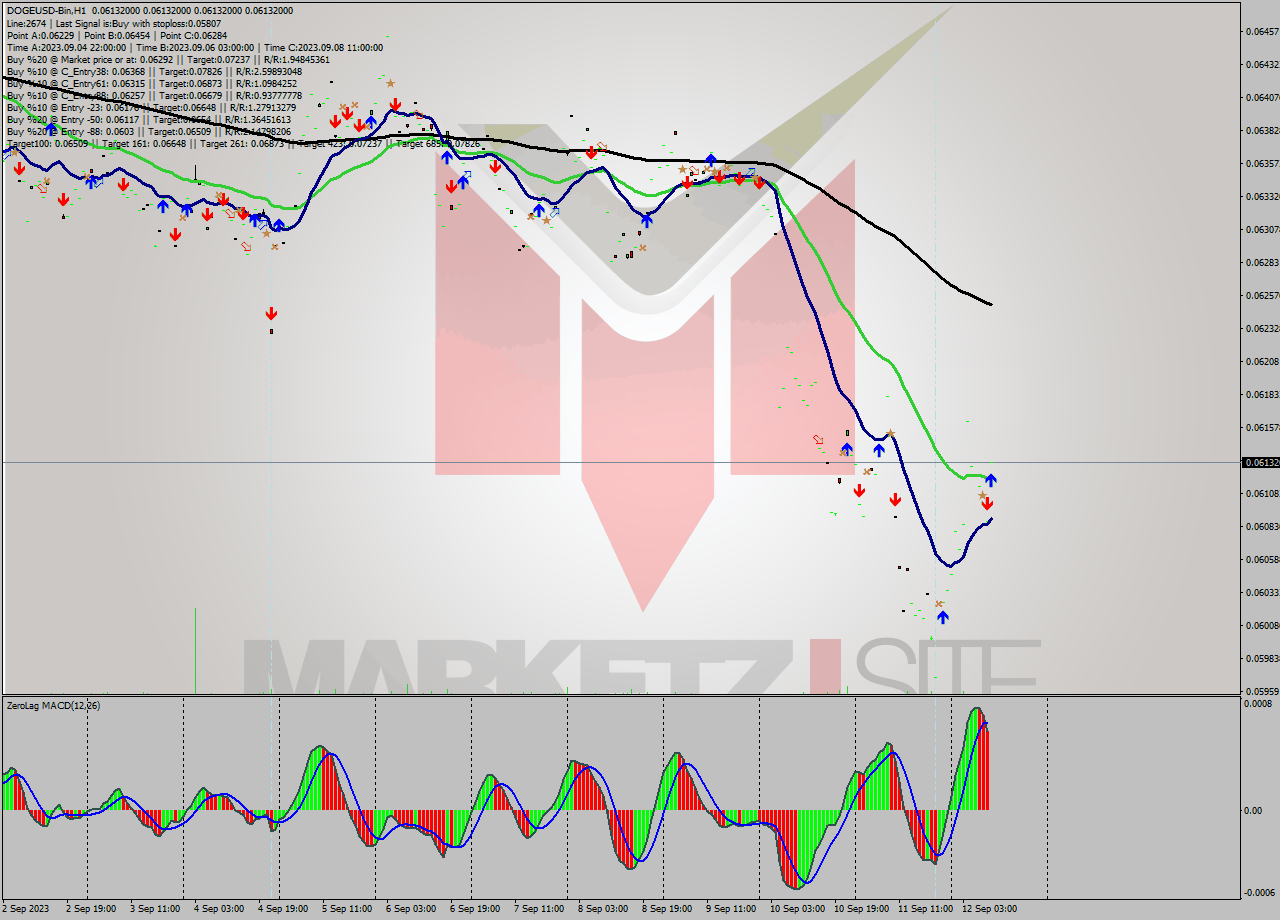This screenshot has width=1280, height=920.
Task: Select the '2 Sep 19:00' time label
Action: click(x=90, y=908)
